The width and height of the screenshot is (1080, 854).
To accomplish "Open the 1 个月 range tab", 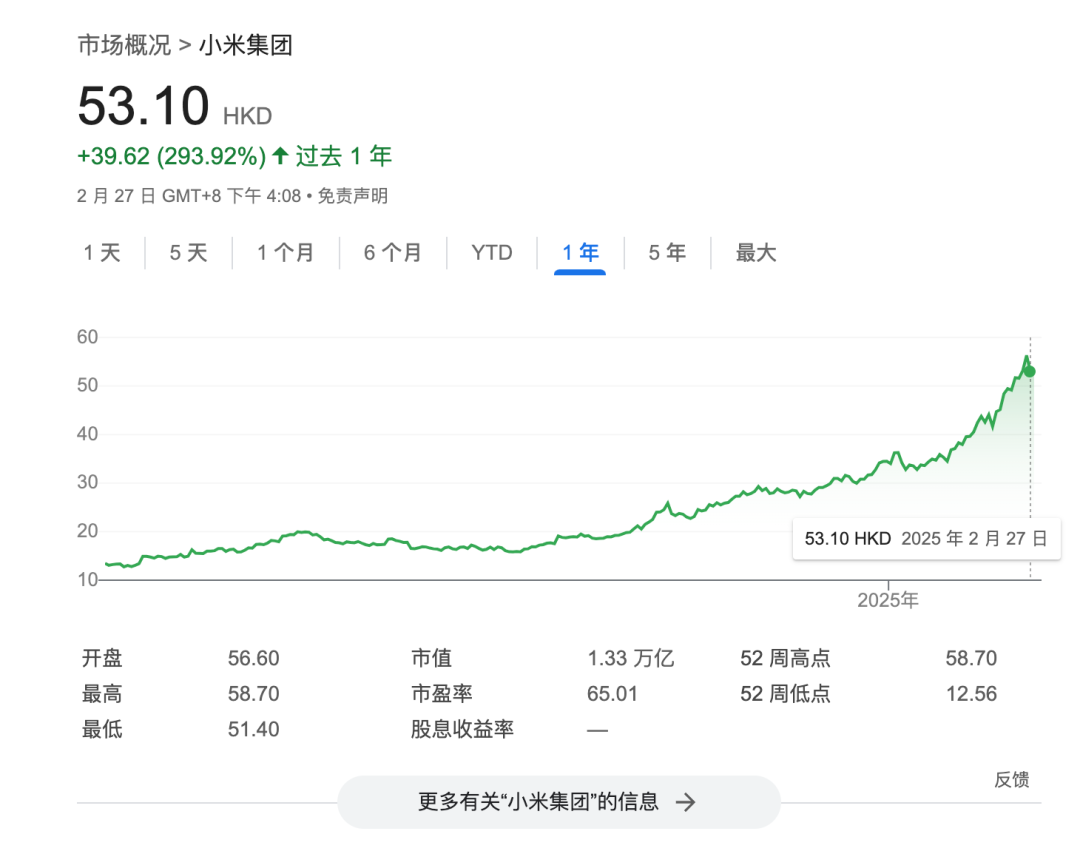I will pos(286,253).
